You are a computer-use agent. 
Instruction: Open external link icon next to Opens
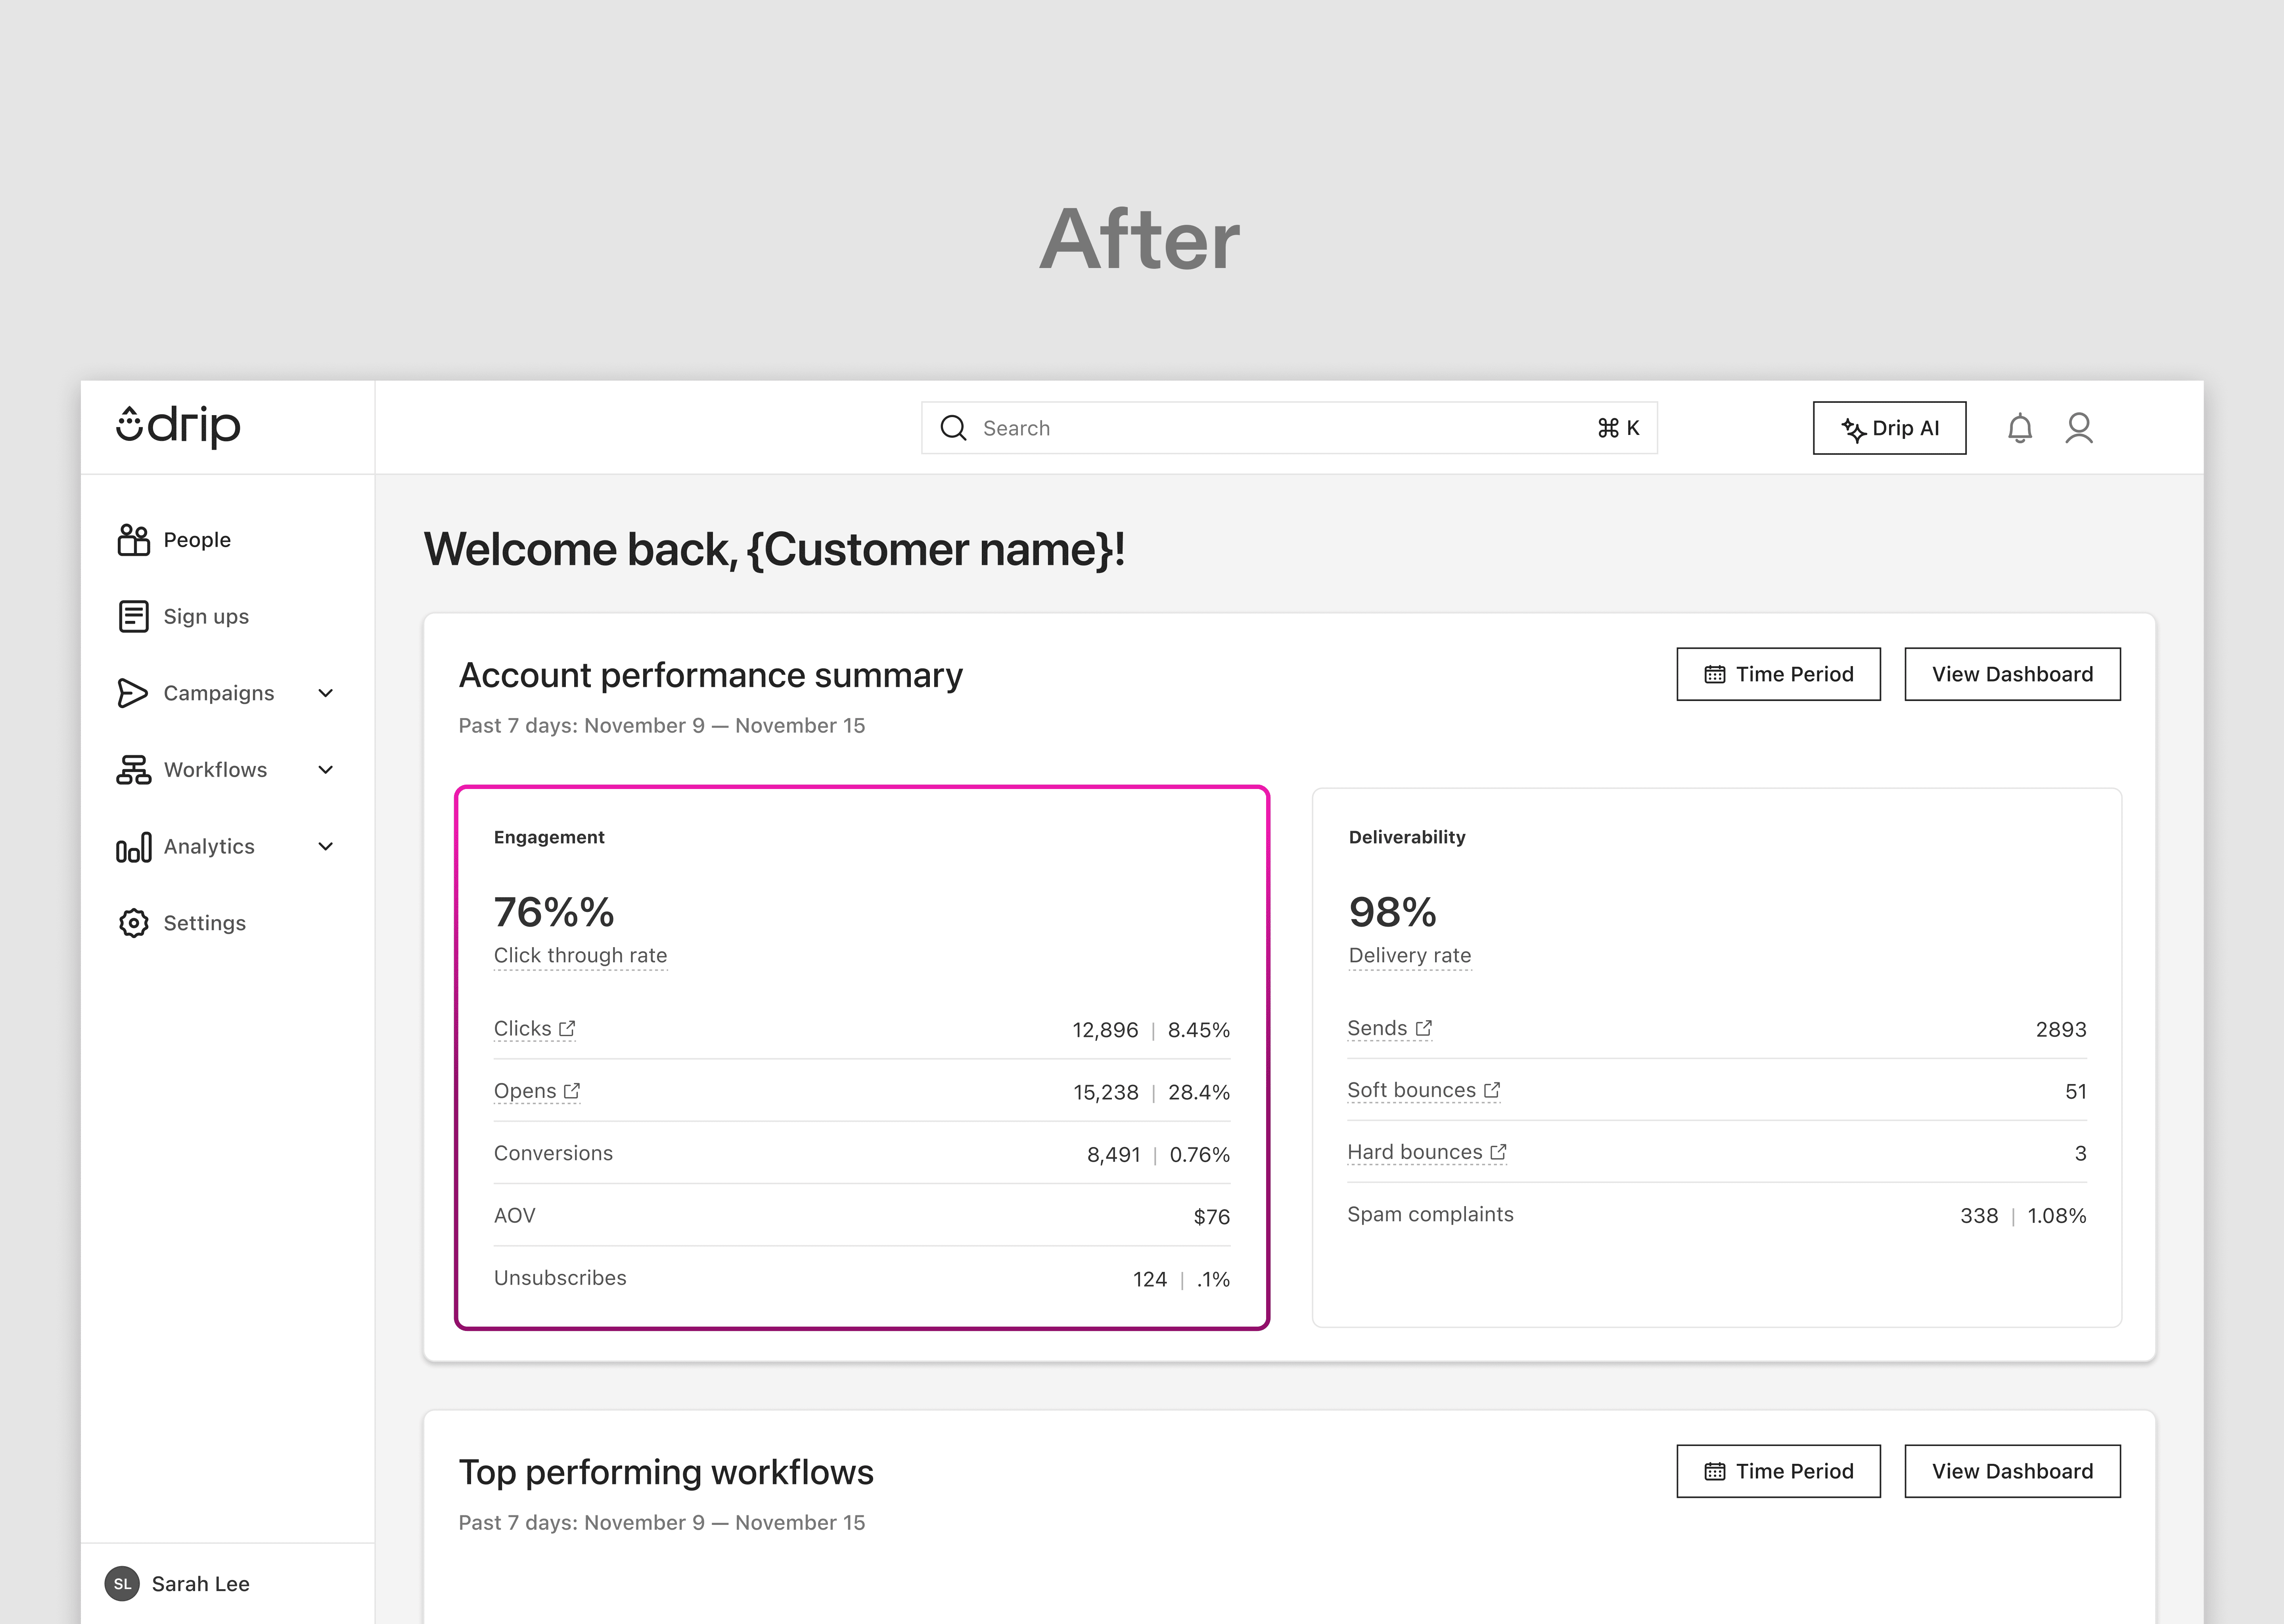[572, 1091]
